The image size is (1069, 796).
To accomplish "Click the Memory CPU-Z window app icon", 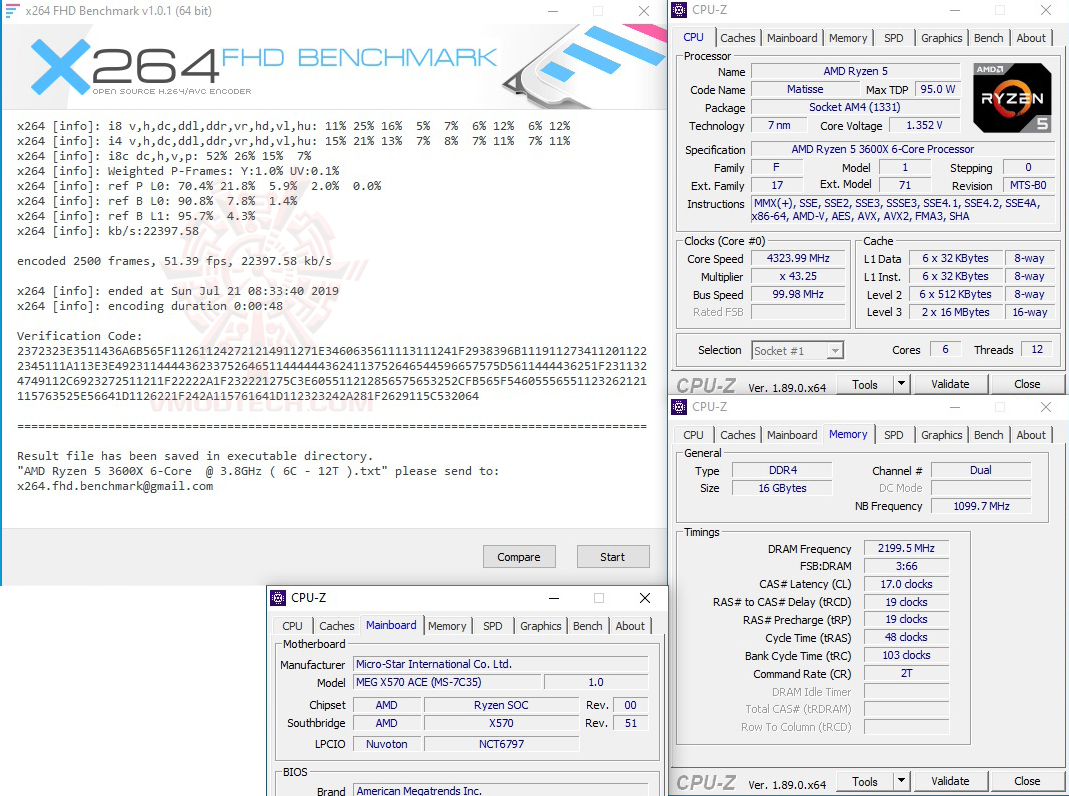I will [x=679, y=407].
